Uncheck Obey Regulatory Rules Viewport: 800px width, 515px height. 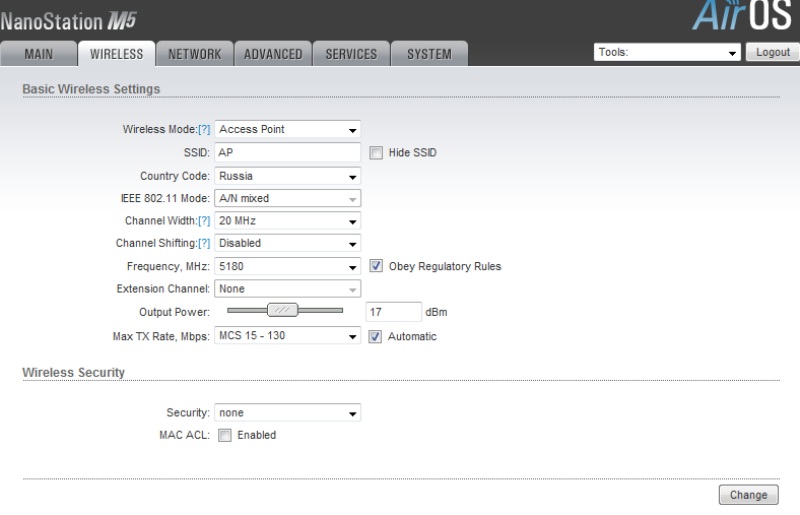point(376,266)
